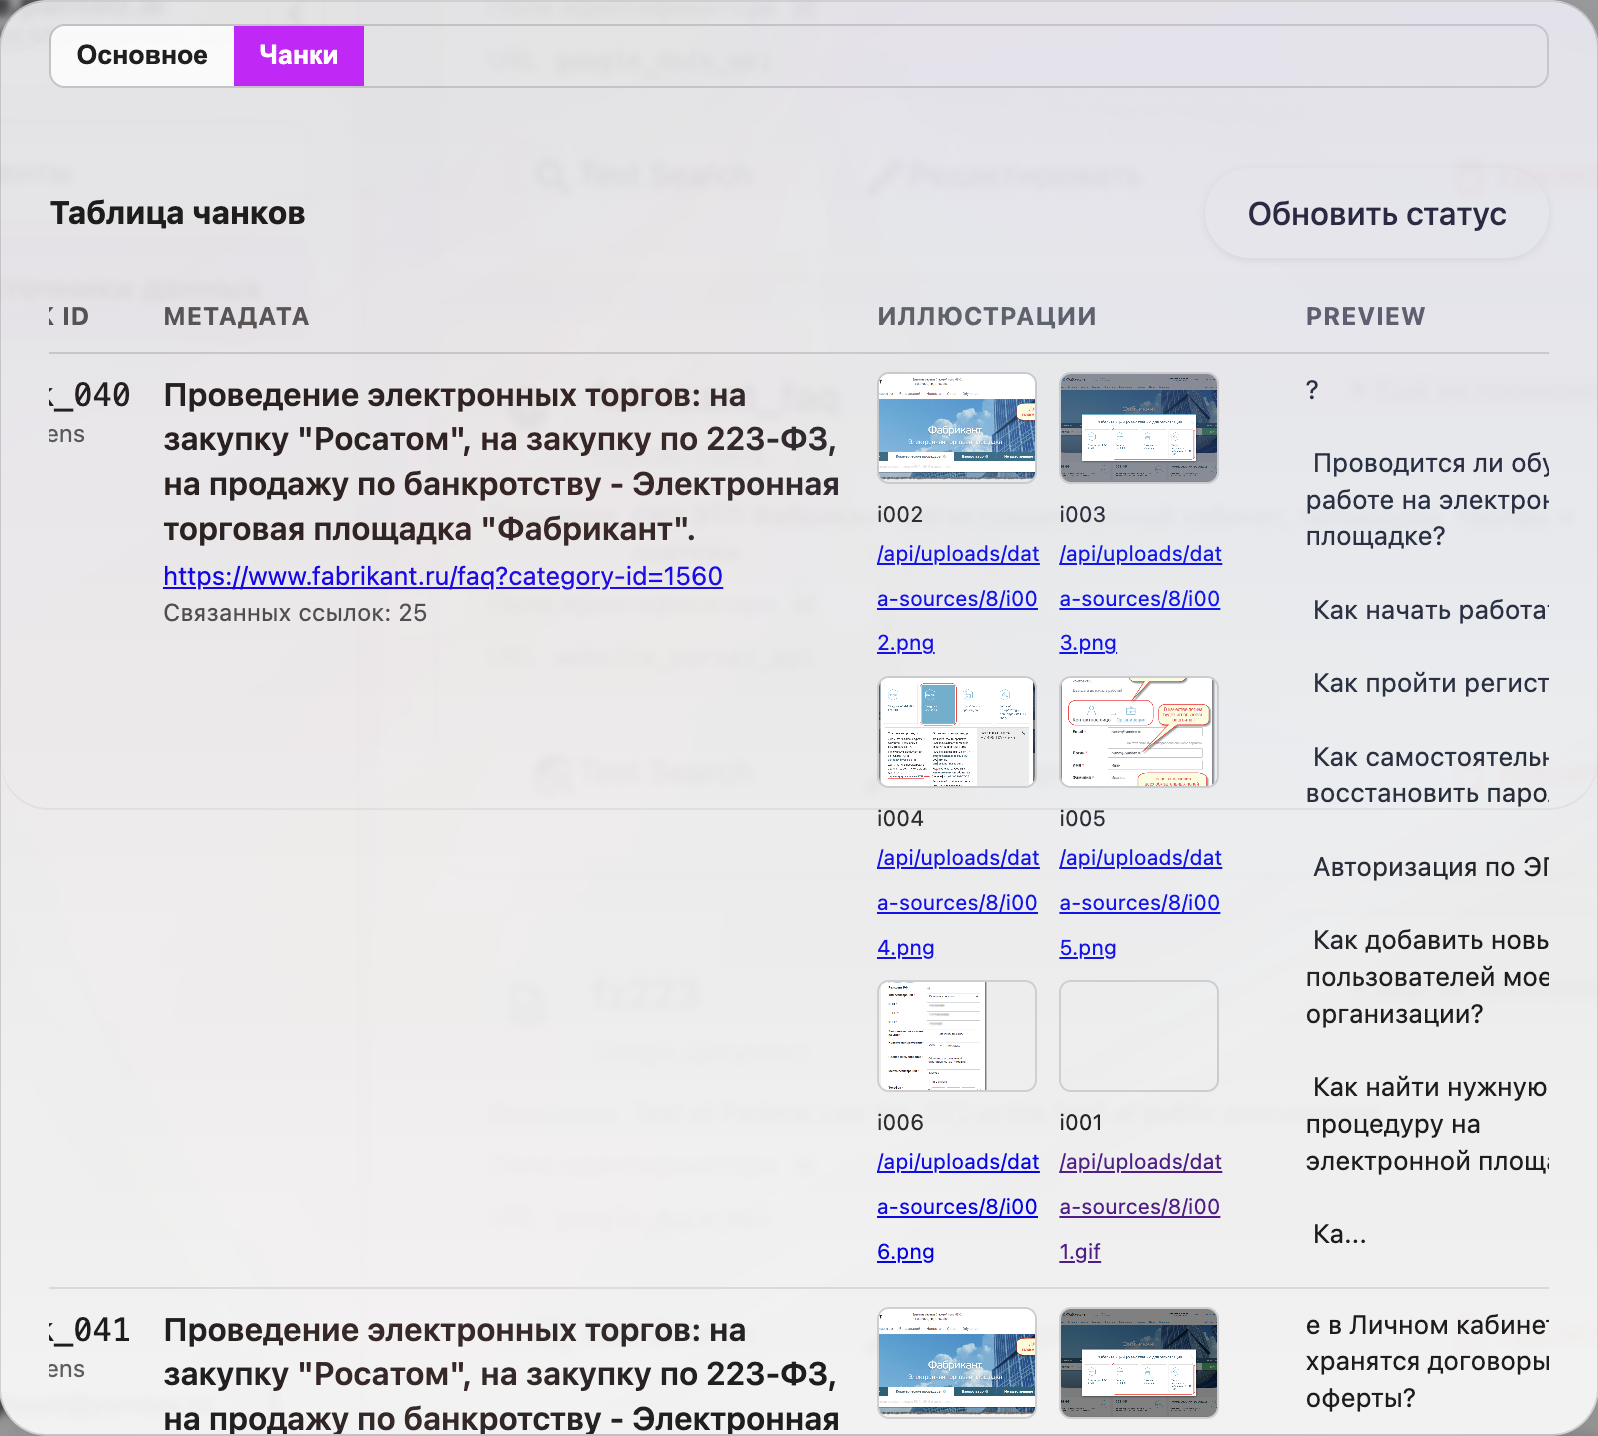Open thumbnail i005 illustration
Viewport: 1598px width, 1436px height.
pos(1139,732)
